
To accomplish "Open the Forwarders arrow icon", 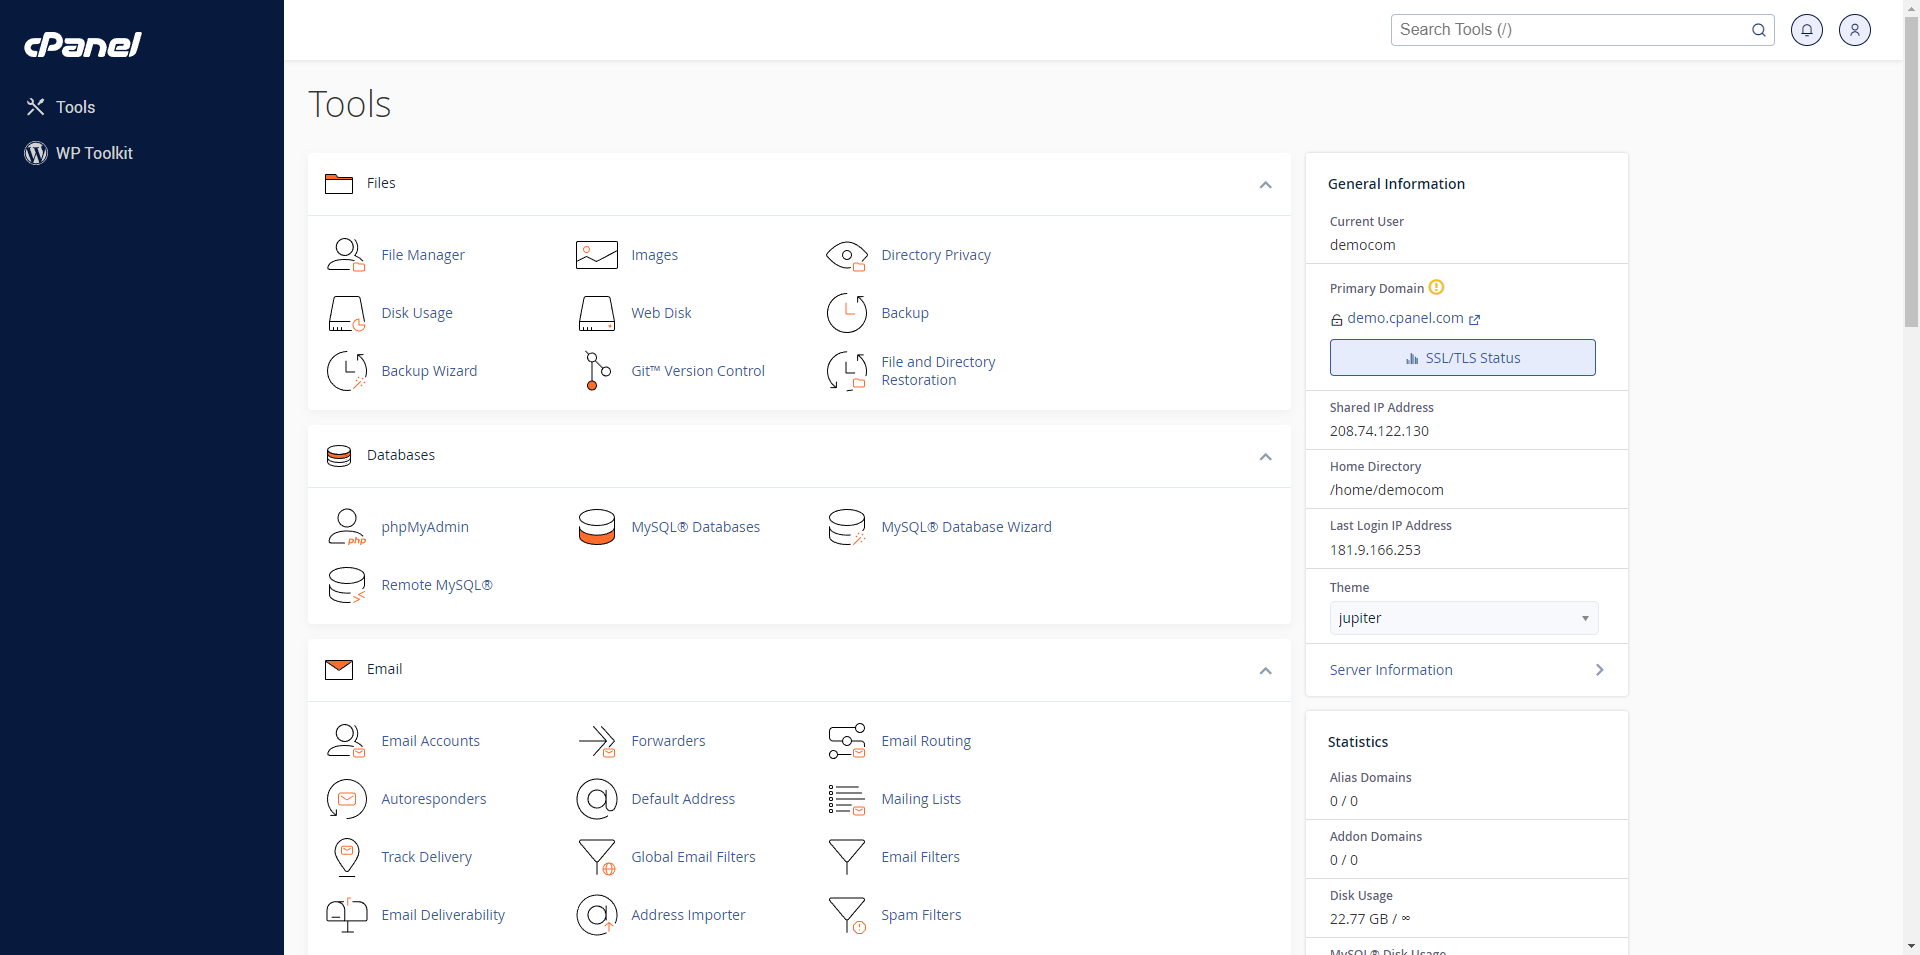I will [596, 741].
